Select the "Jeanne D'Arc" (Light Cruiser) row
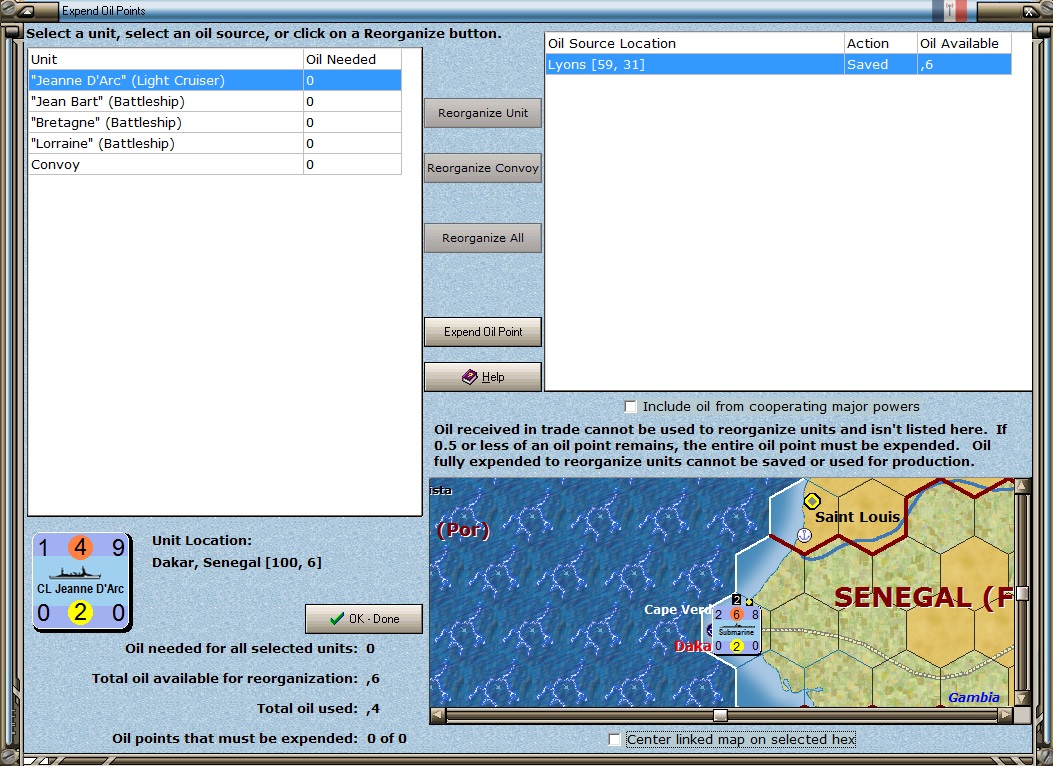Viewport: 1053px width, 766px height. tap(215, 81)
